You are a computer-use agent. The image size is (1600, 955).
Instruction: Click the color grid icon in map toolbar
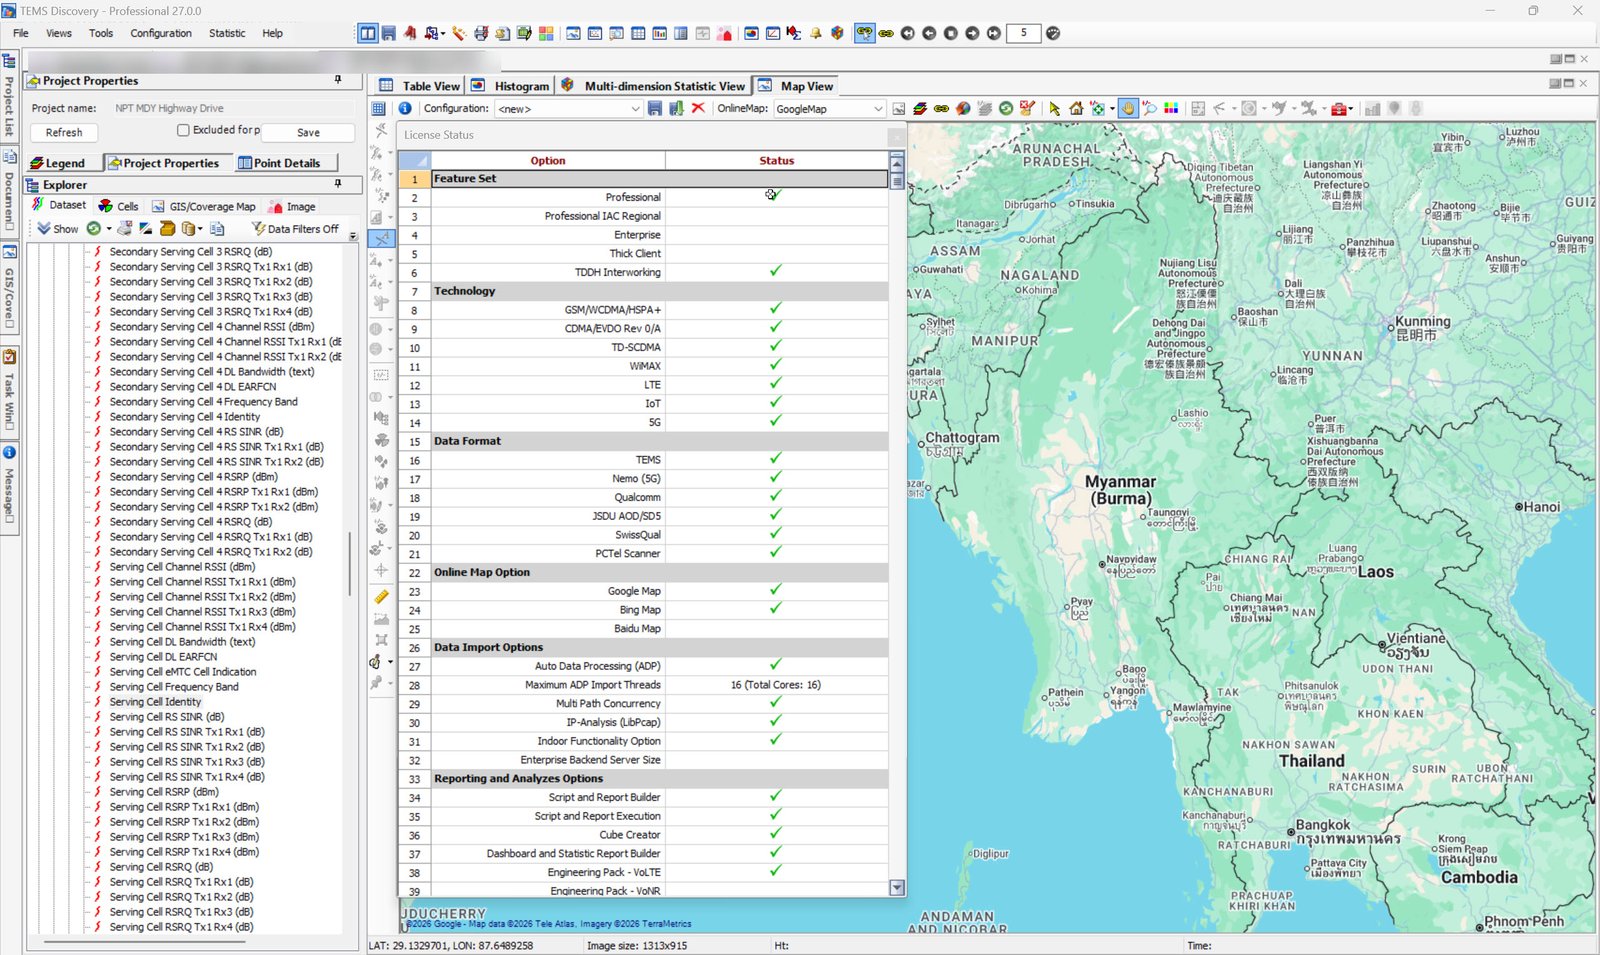tap(1171, 108)
